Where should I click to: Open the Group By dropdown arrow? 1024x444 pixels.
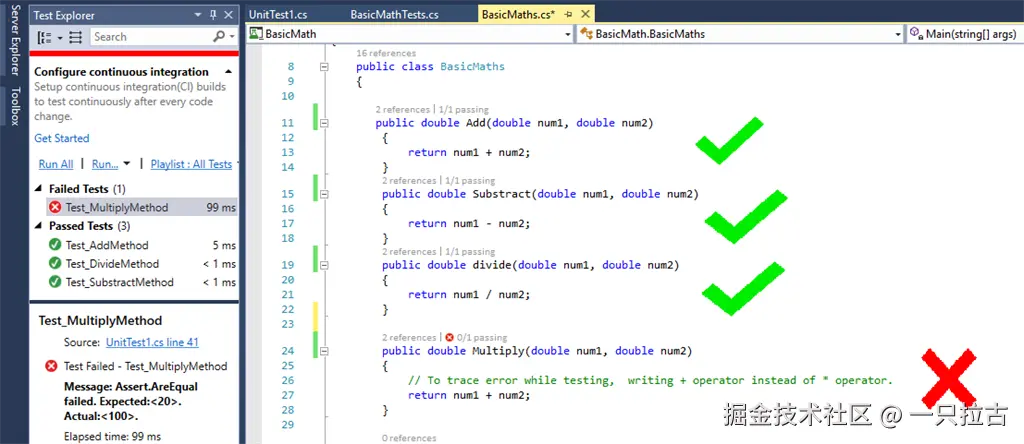coord(60,38)
